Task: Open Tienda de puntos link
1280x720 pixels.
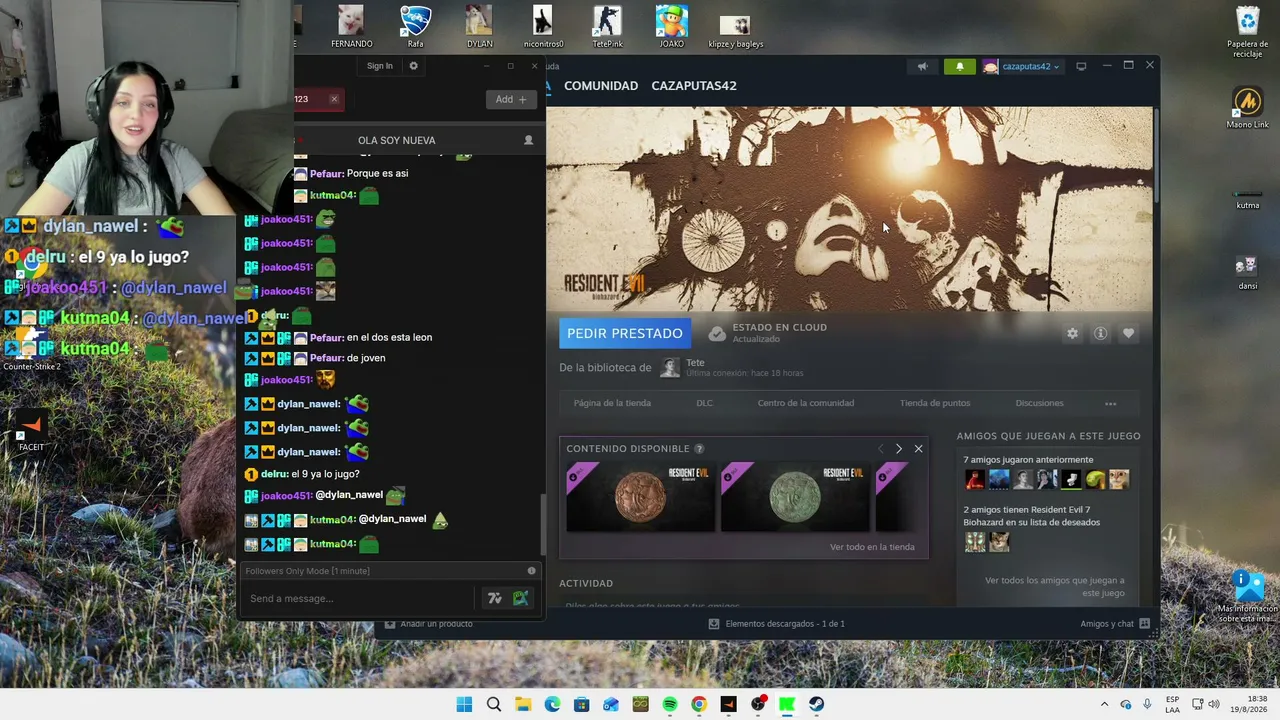Action: click(x=935, y=403)
